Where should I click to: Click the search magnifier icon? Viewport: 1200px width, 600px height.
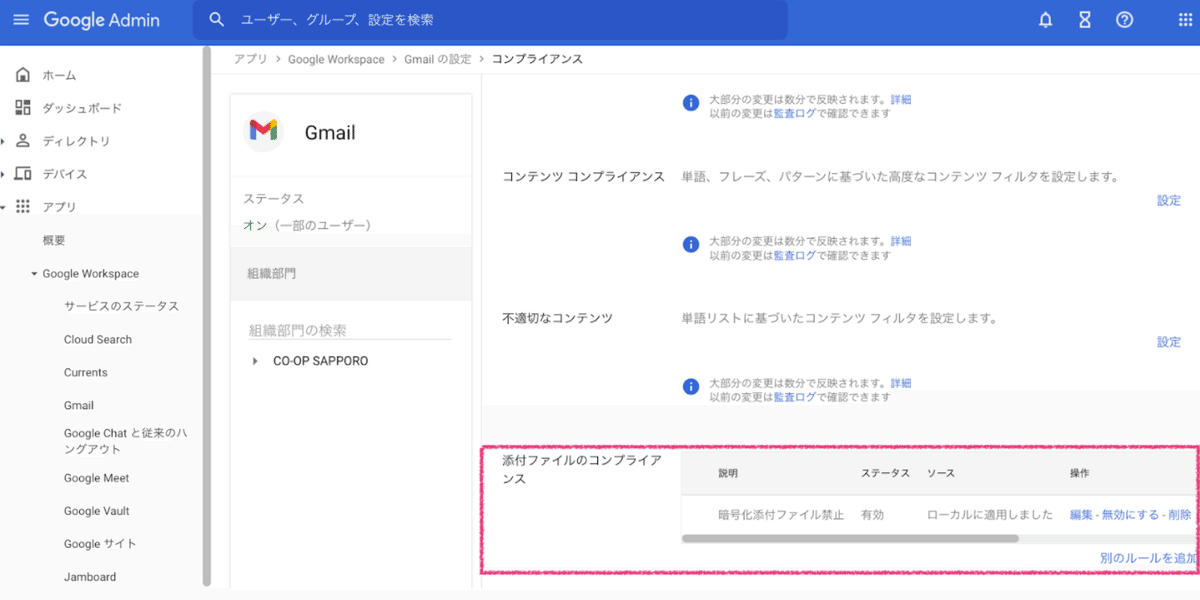click(216, 19)
